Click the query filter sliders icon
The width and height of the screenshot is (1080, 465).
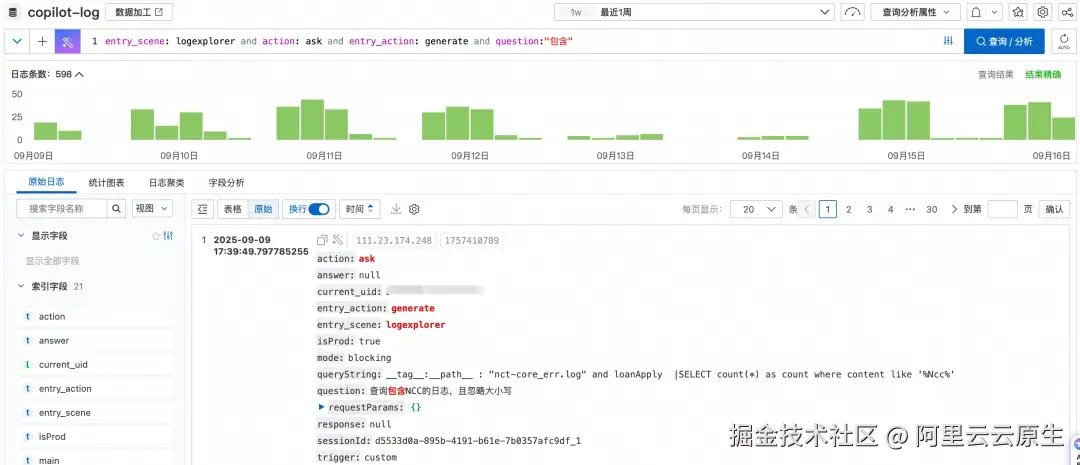tap(948, 41)
